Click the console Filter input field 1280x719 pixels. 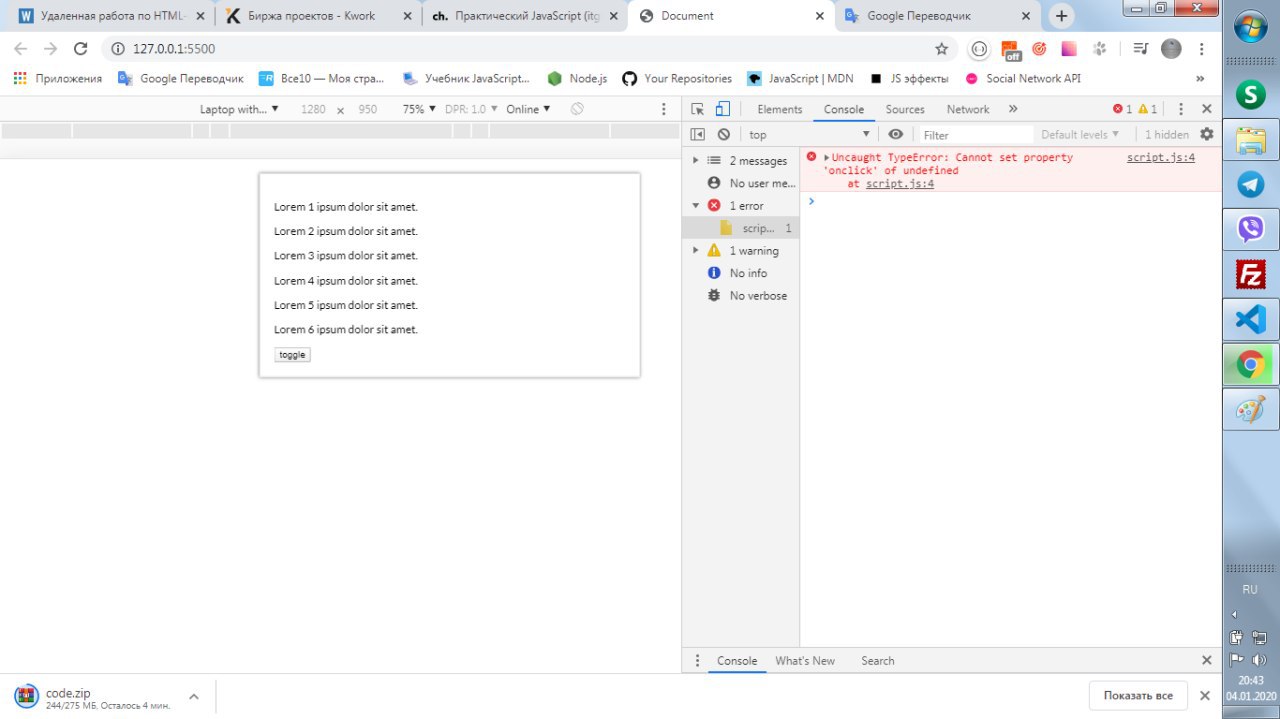(975, 135)
